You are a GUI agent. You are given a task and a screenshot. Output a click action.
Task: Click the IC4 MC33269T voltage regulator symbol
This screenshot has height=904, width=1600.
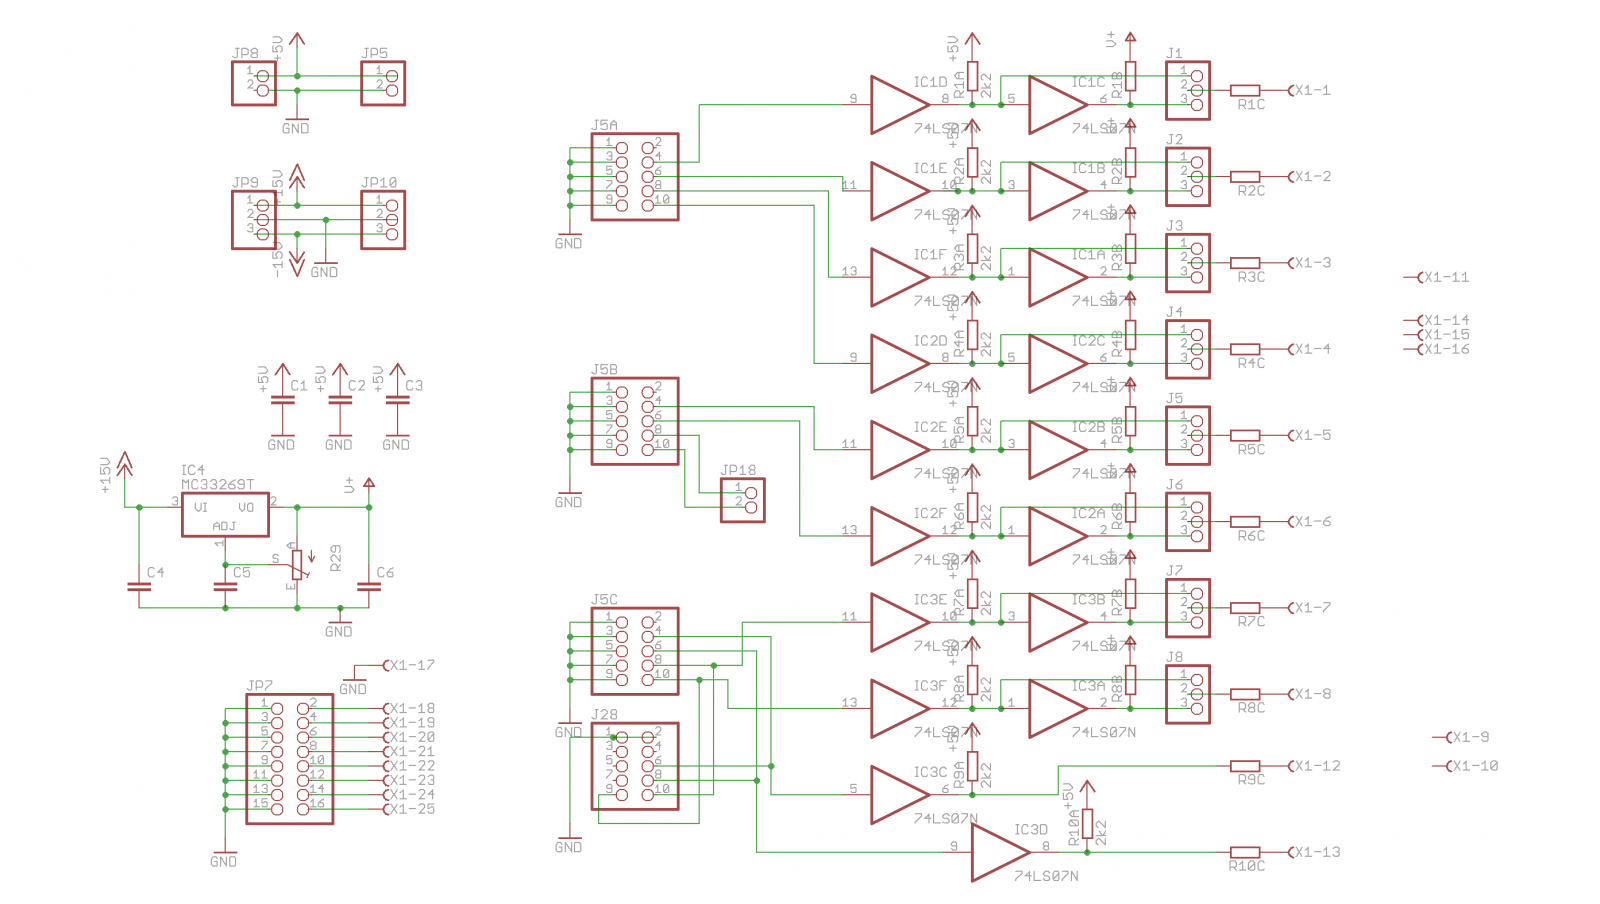pyautogui.click(x=225, y=514)
